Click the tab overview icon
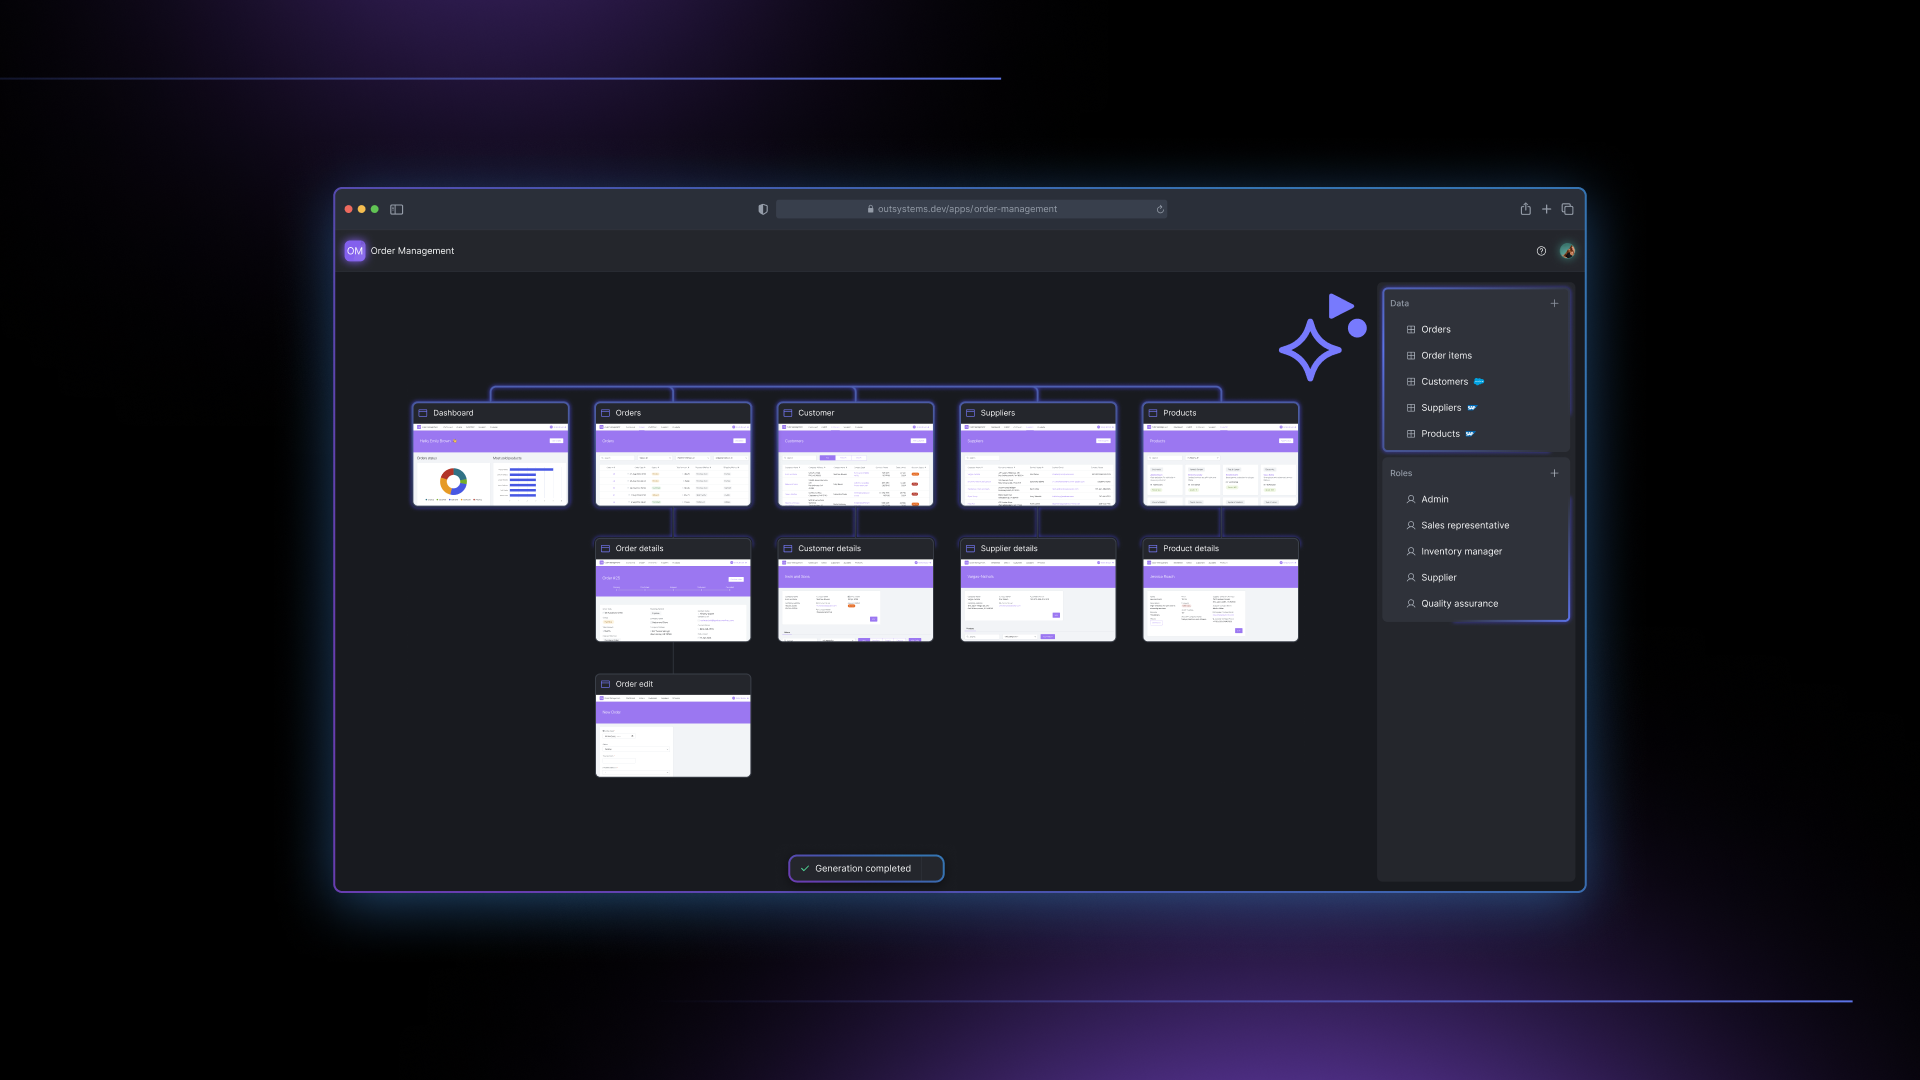The width and height of the screenshot is (1920, 1080). [x=1567, y=209]
